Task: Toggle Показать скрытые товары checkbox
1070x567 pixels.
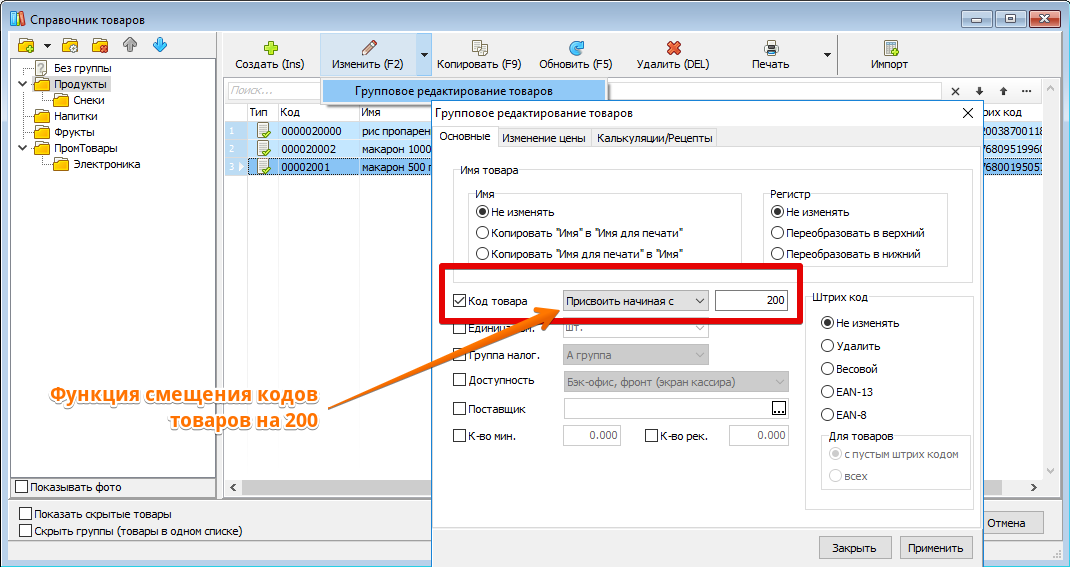Action: [x=26, y=514]
